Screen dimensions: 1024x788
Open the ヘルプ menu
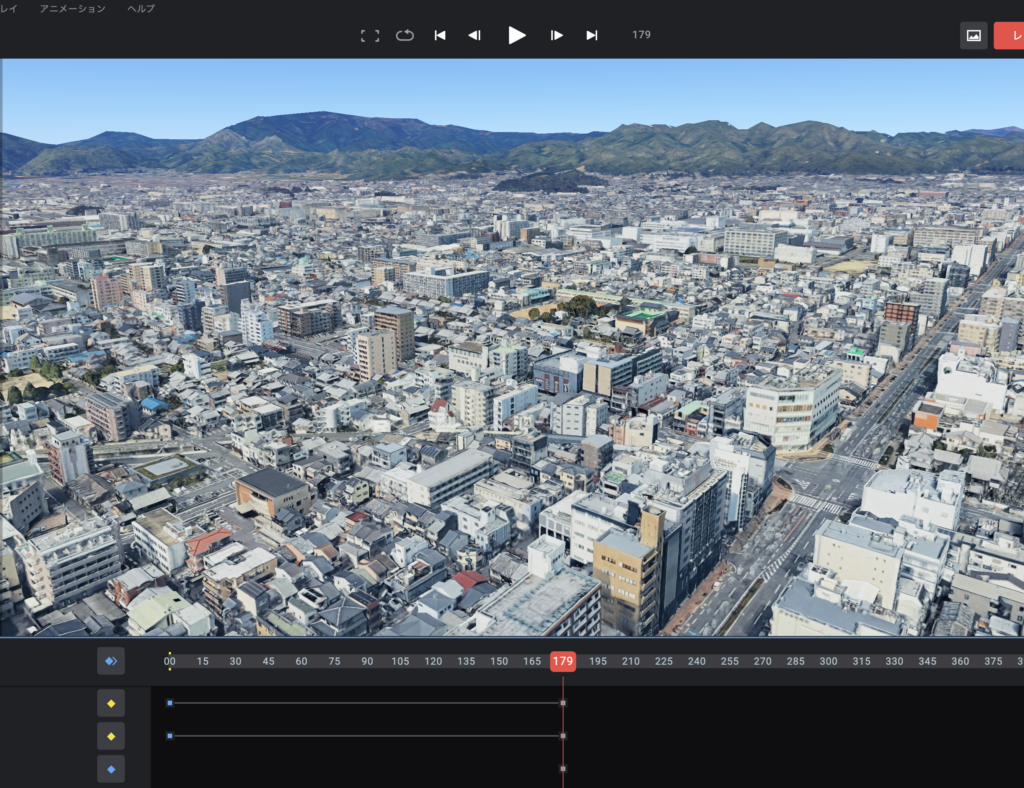tap(141, 8)
